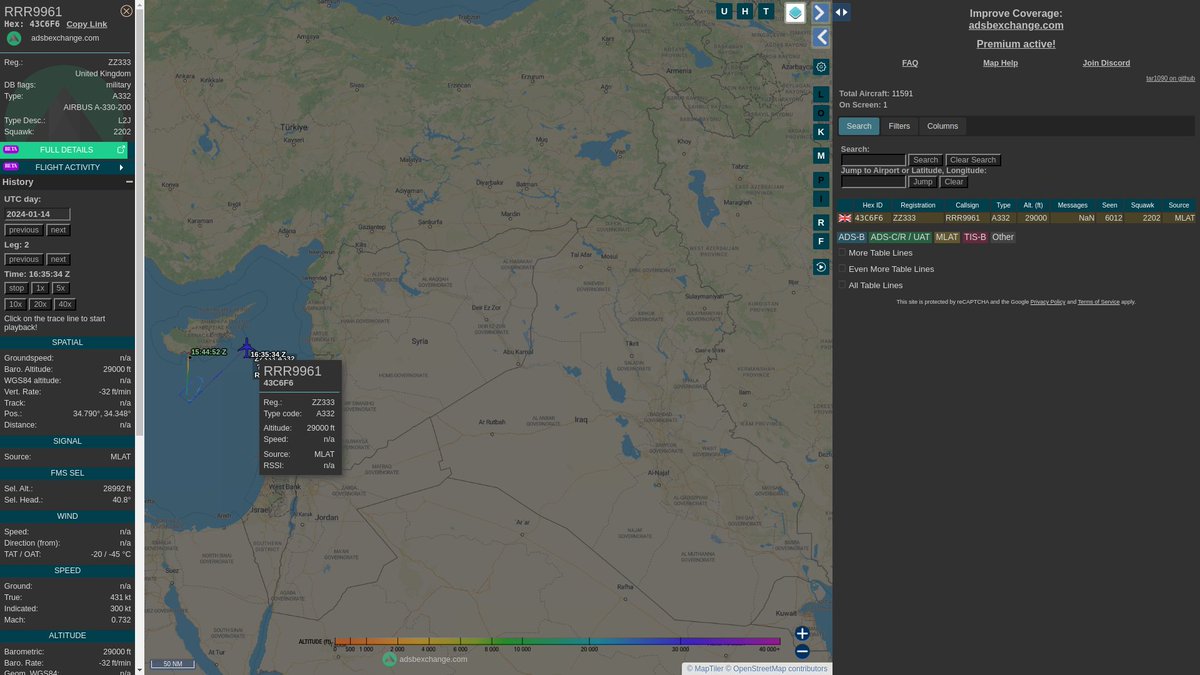The image size is (1200, 675).
Task: Check All Table Lines
Action: [x=842, y=285]
